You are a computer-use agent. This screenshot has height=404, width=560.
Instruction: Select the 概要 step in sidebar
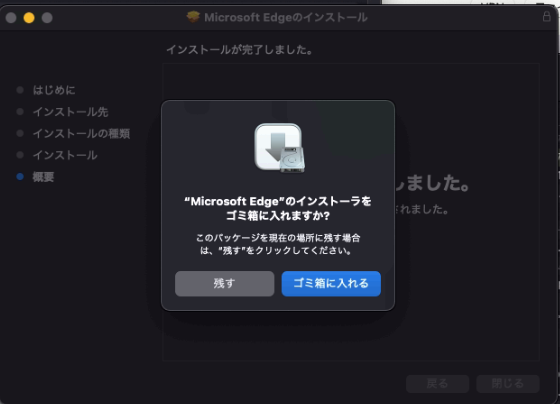43,177
